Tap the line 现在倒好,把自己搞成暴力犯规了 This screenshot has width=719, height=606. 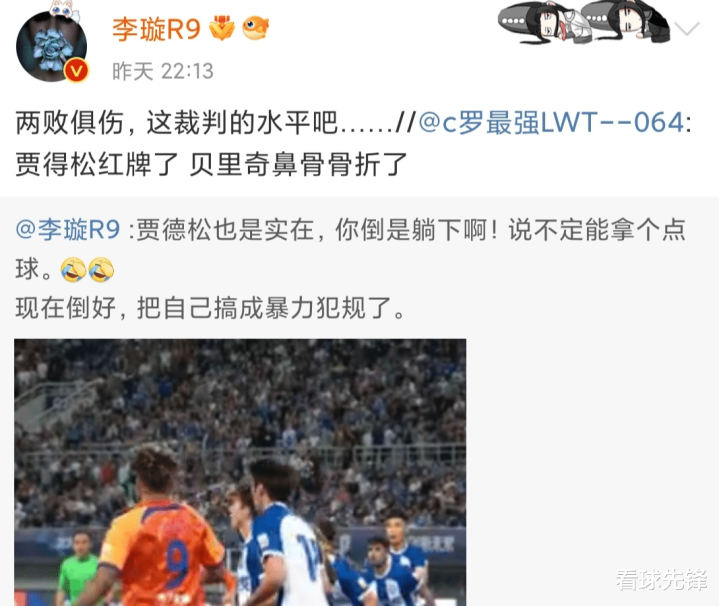click(x=210, y=308)
